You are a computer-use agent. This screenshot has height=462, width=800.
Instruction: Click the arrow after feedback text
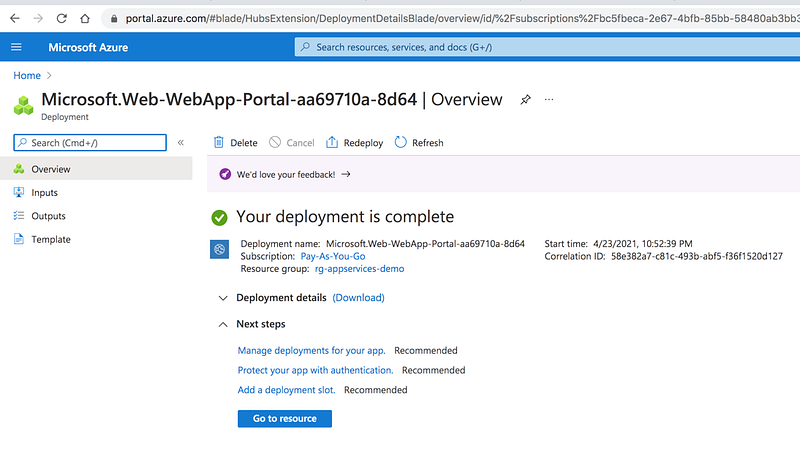346,174
